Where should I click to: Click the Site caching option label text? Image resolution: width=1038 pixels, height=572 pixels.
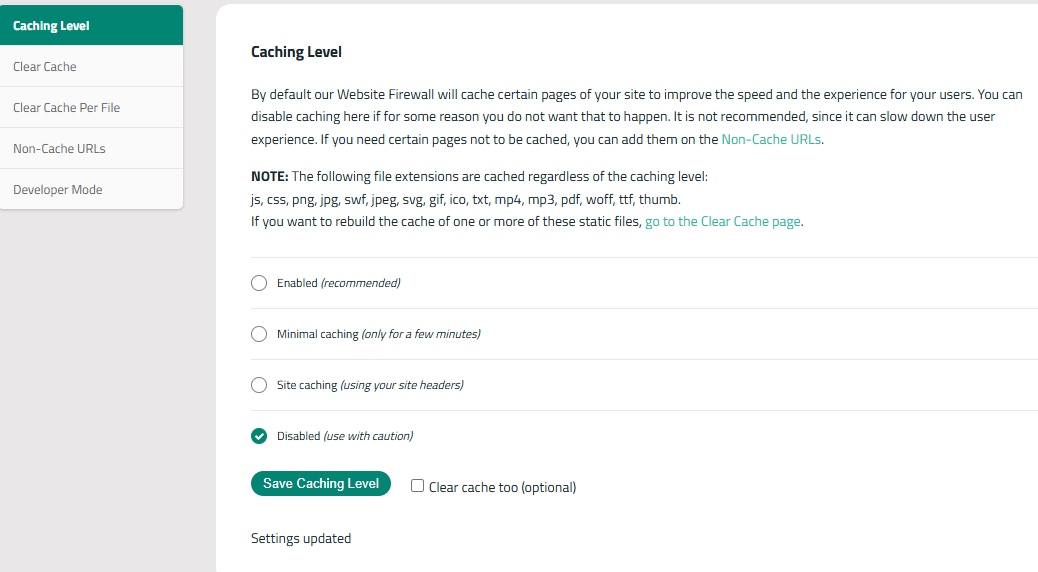point(370,385)
